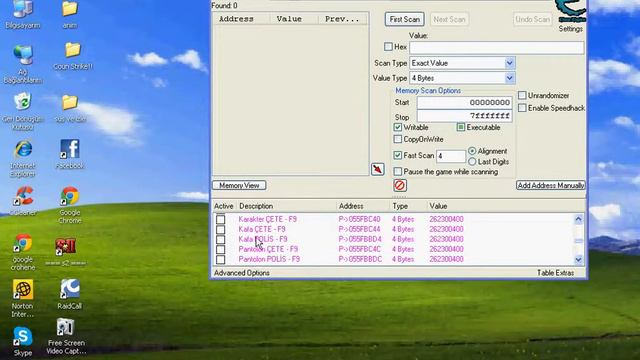This screenshot has height=360, width=640.
Task: Click the address P->055FBC4C cell
Action: 360,249
